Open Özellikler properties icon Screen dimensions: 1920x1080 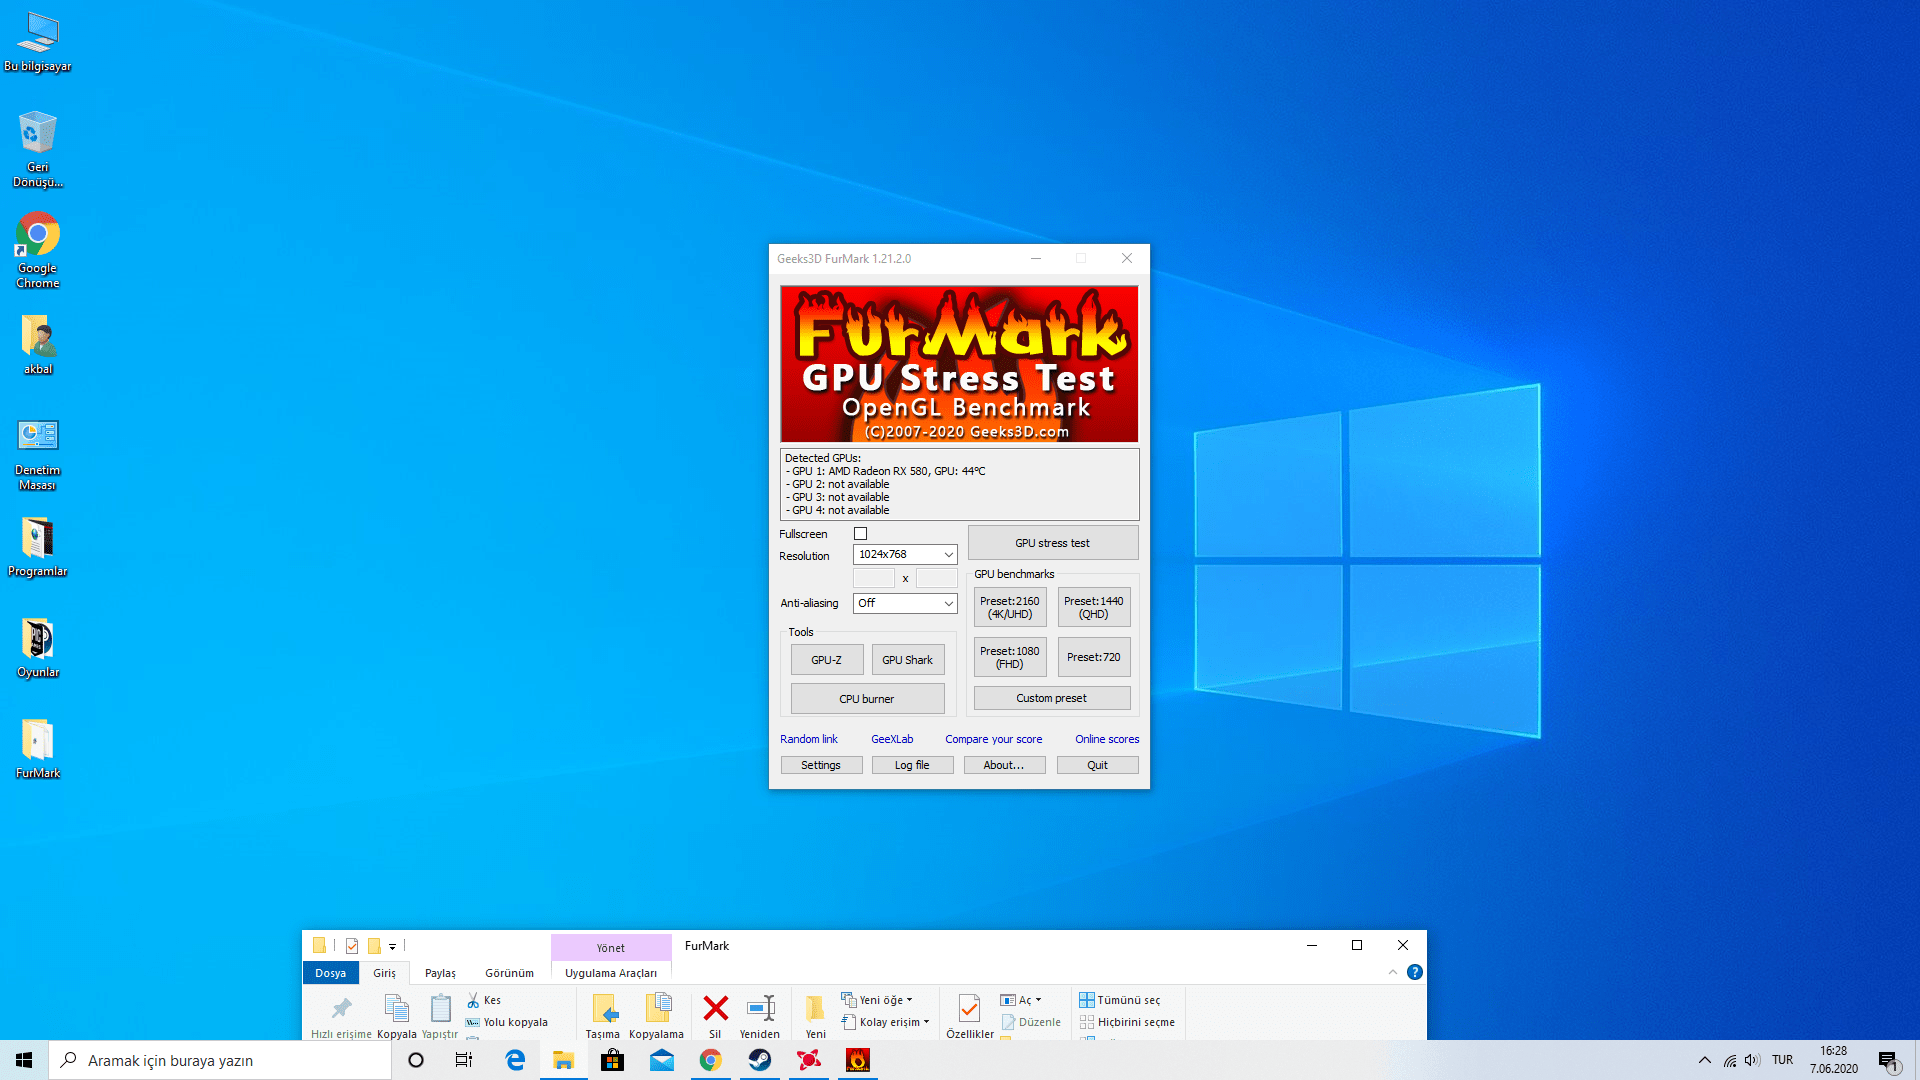click(969, 1008)
